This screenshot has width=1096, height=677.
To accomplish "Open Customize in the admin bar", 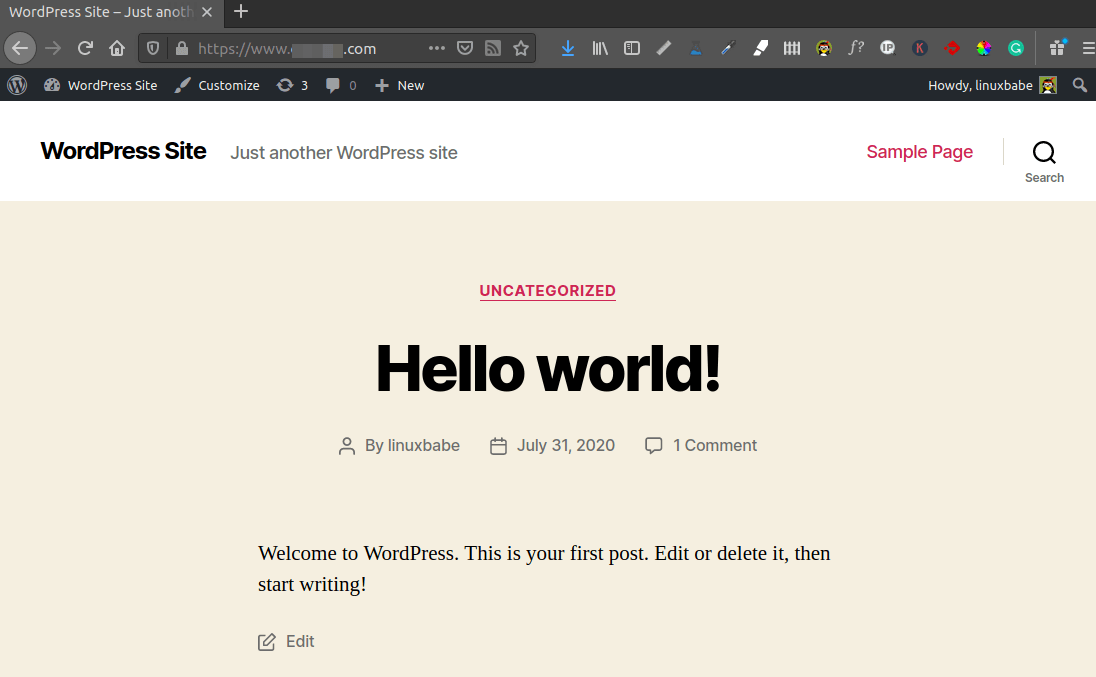I will click(x=217, y=85).
